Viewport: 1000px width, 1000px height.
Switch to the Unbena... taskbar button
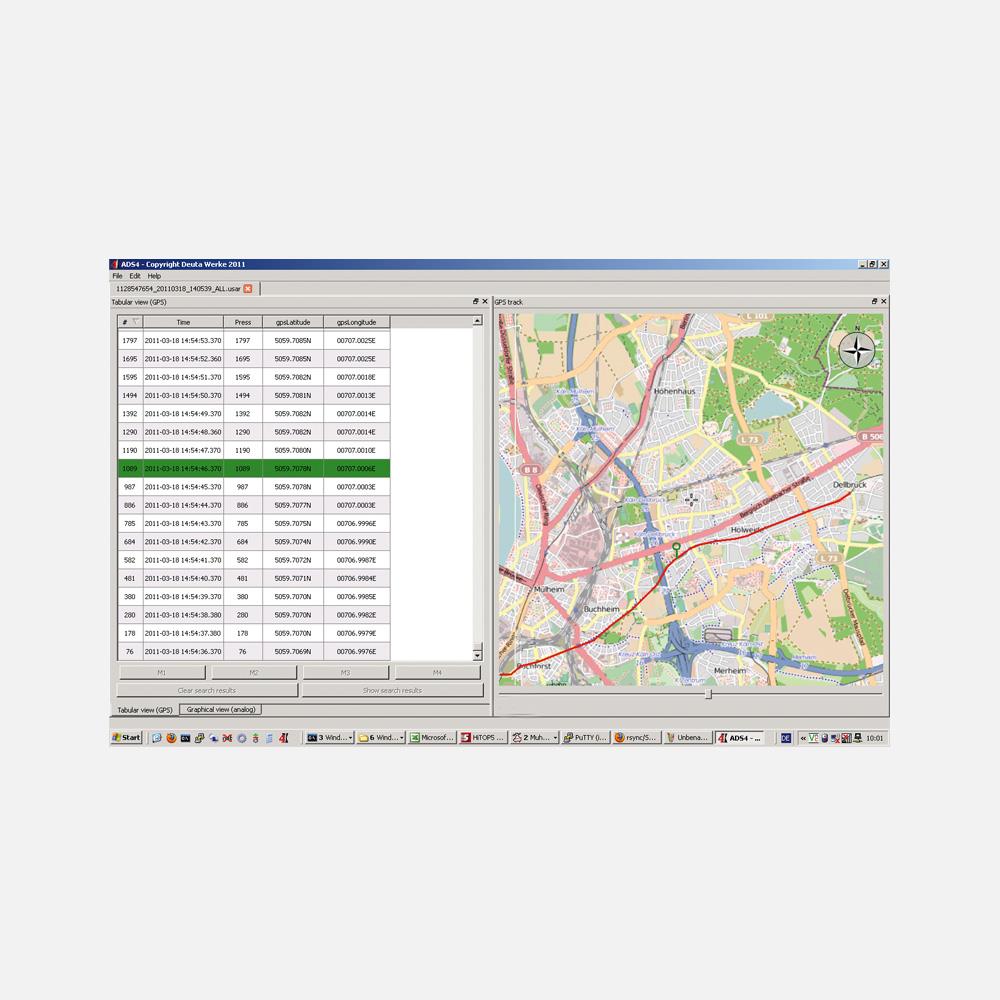(688, 737)
